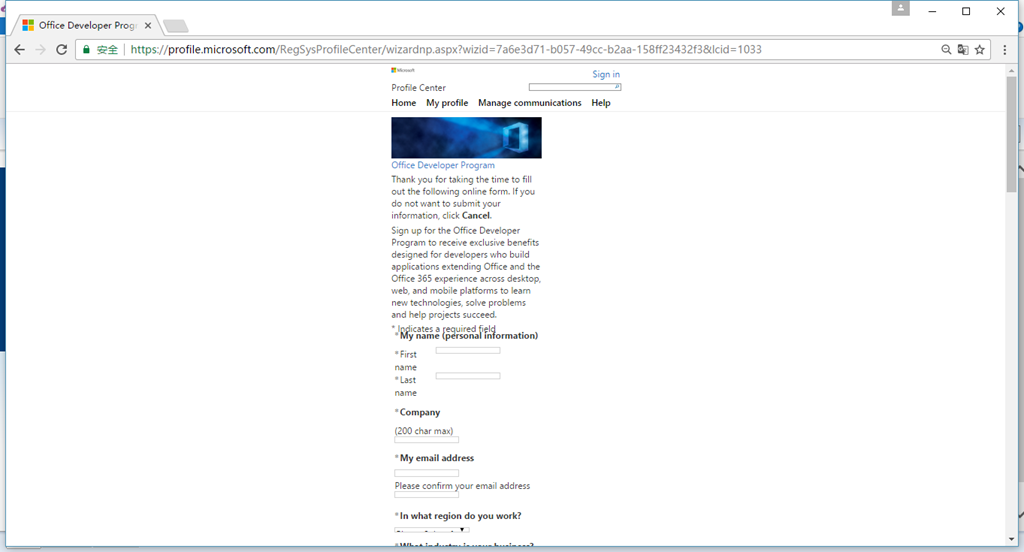
Task: Expand the work region dropdown
Action: point(432,530)
